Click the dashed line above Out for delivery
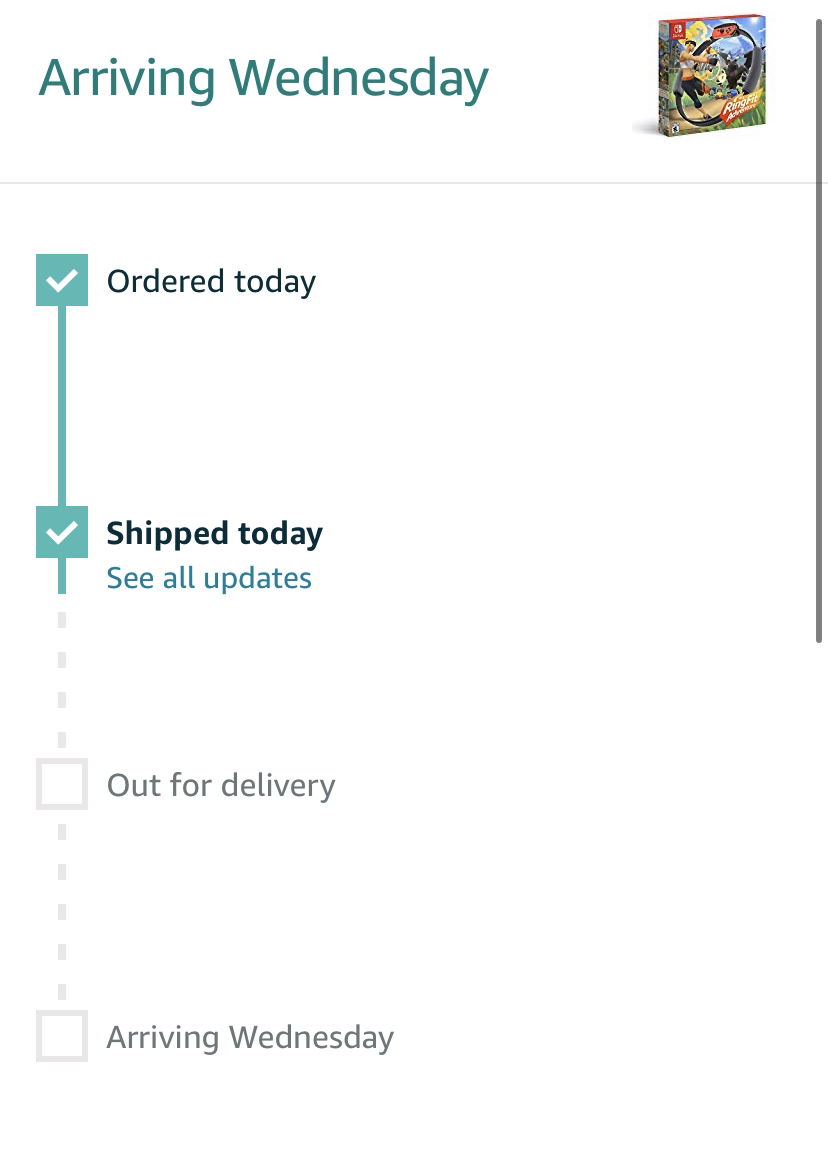This screenshot has height=1153, width=828. (62, 680)
